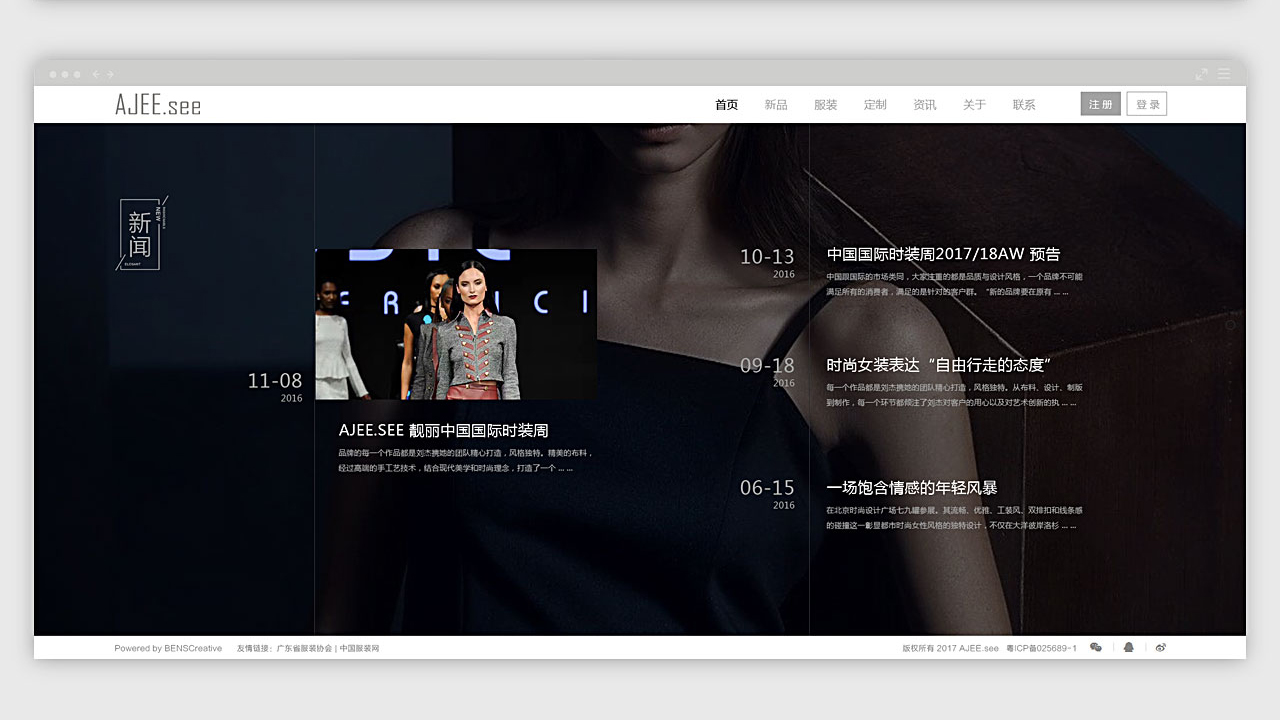Open article 中国国际时装周2017/18AW 预告

click(x=943, y=255)
